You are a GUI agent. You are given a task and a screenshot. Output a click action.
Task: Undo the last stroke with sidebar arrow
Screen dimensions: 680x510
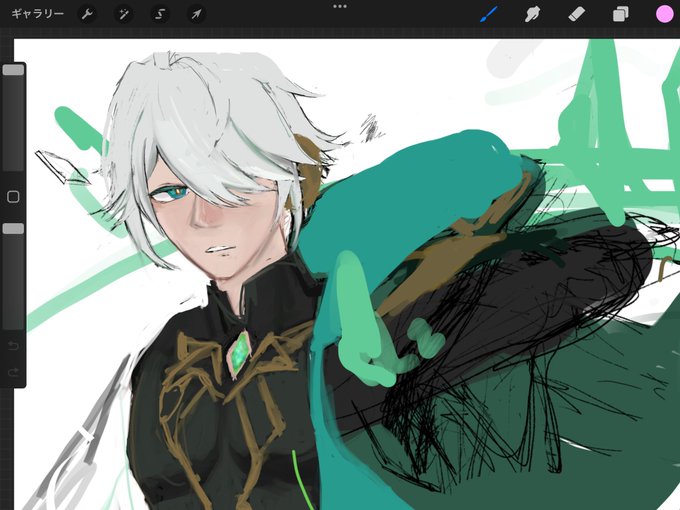[x=13, y=346]
